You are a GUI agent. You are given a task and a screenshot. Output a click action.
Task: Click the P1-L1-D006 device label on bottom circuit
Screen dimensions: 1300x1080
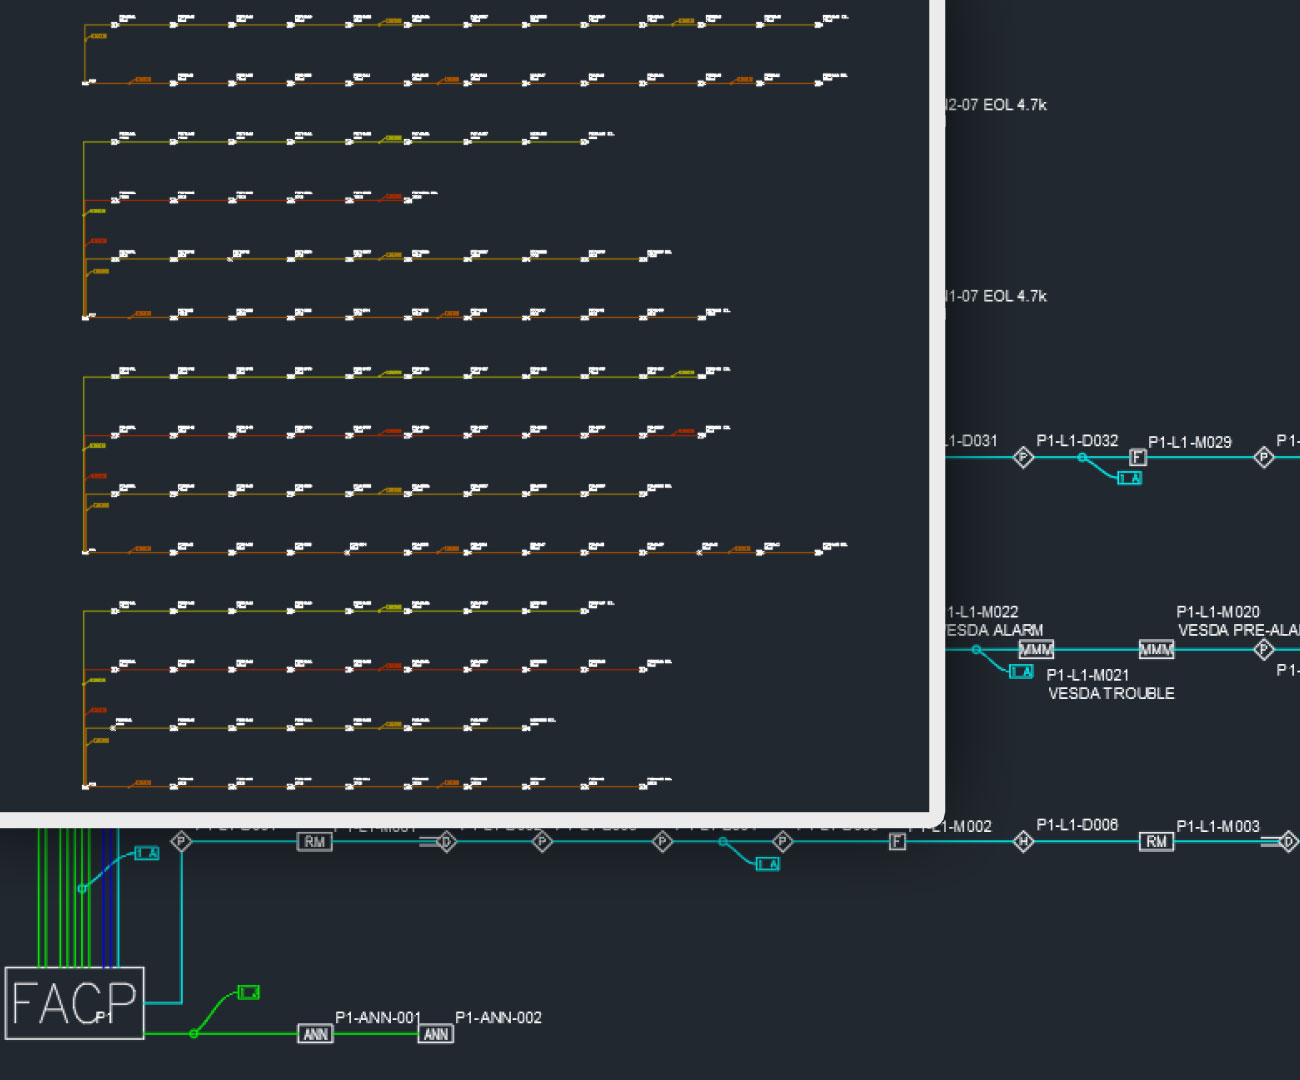tap(1077, 825)
